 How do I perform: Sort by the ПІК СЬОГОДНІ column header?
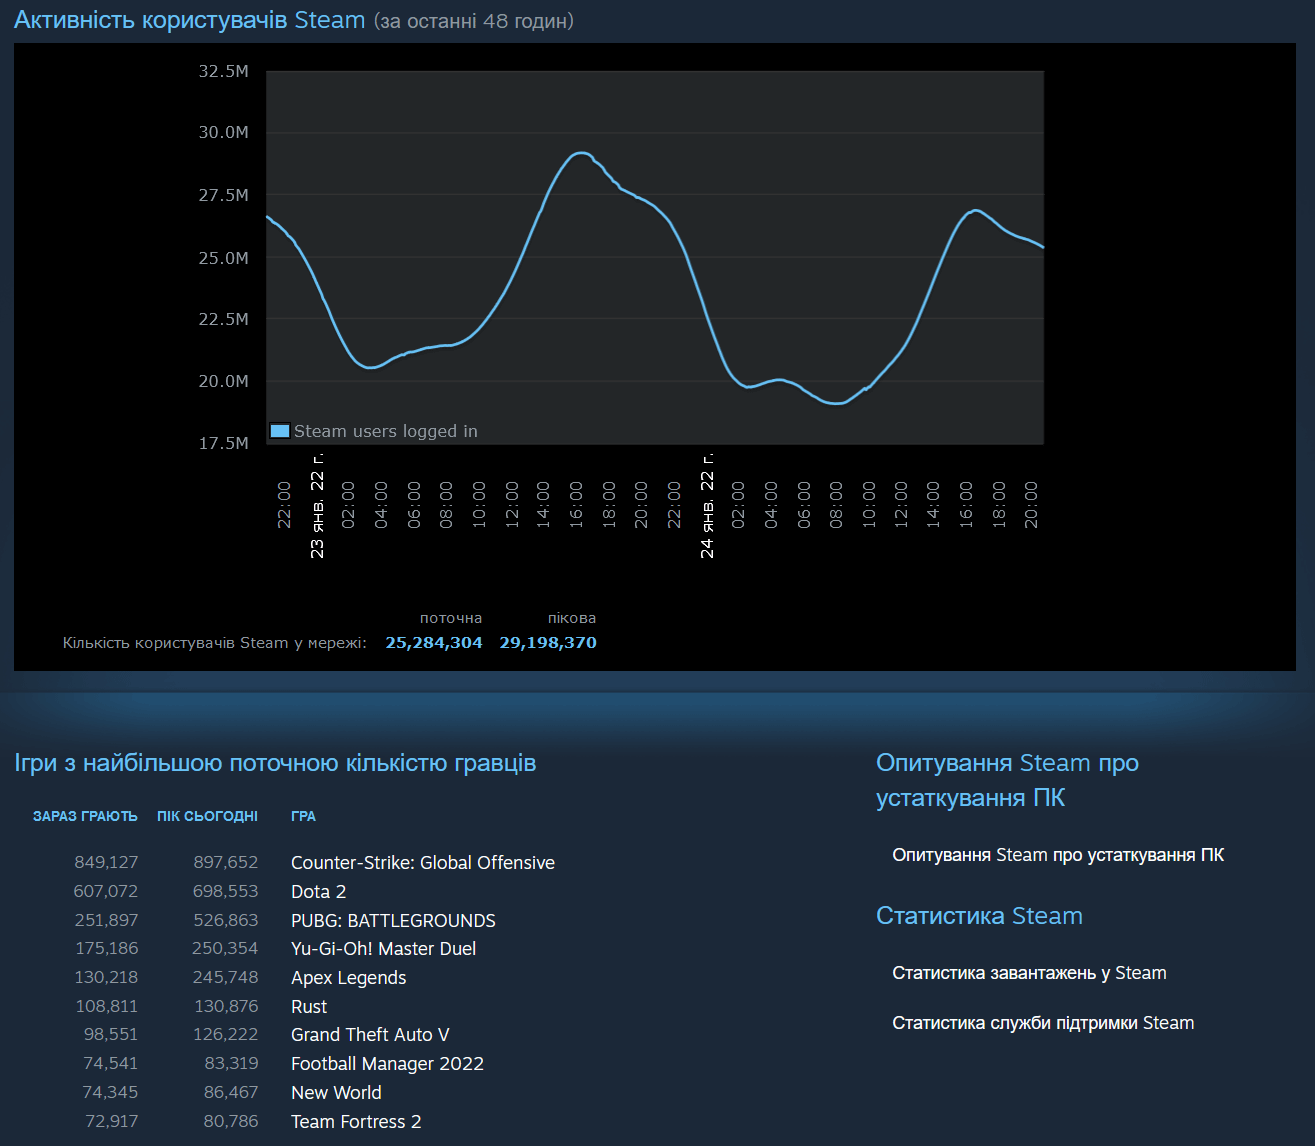click(x=207, y=816)
